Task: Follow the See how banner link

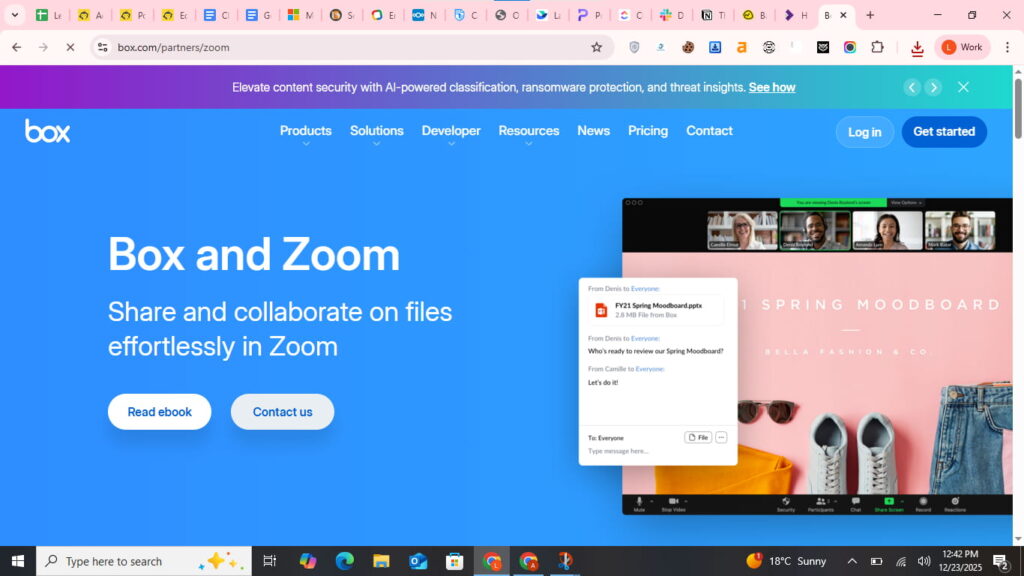Action: (771, 87)
